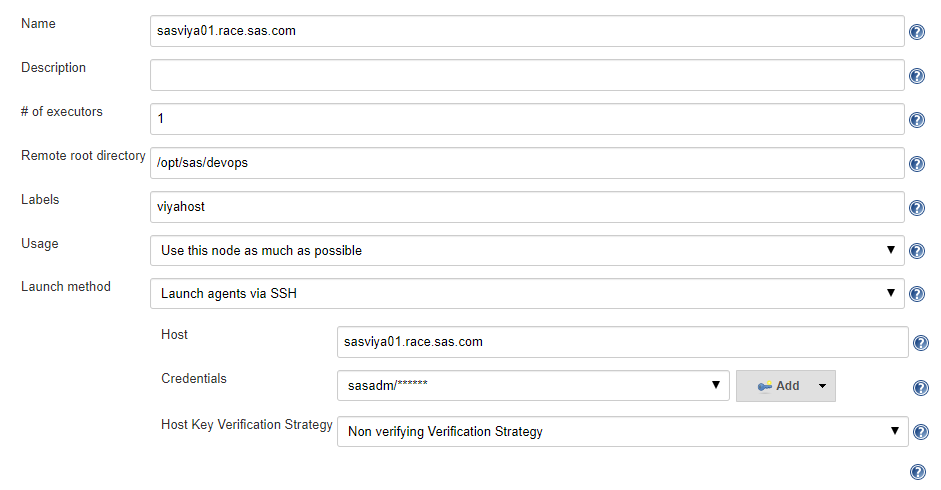Click the SSH Host input field

pos(622,342)
